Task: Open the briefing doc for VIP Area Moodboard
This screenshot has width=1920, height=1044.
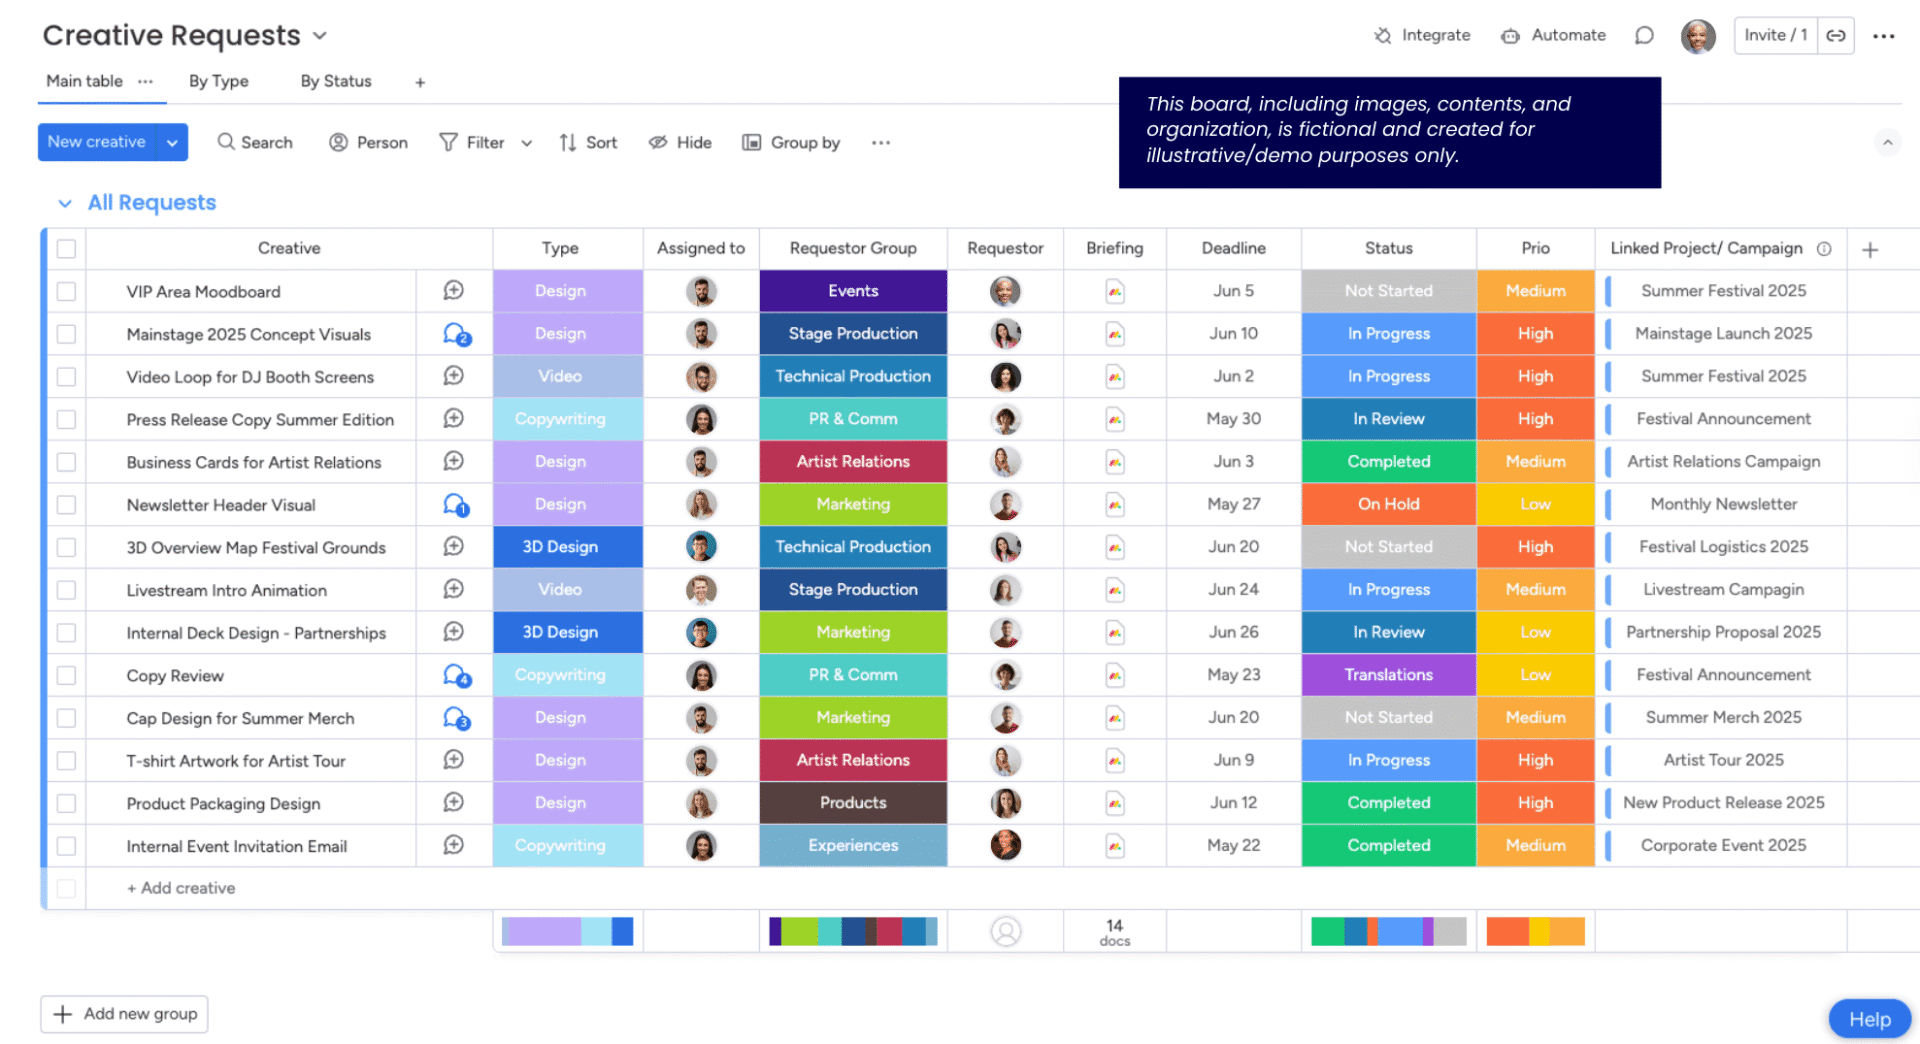Action: pos(1114,291)
